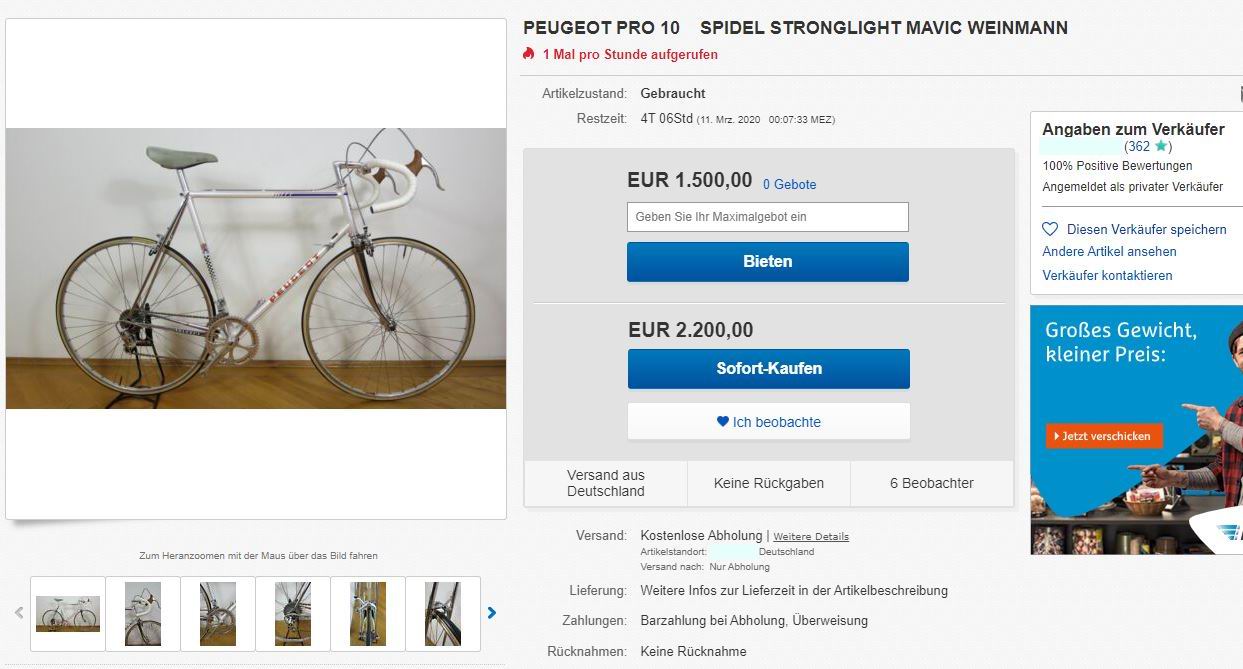Click the flame icon by hourly views

pyautogui.click(x=529, y=54)
